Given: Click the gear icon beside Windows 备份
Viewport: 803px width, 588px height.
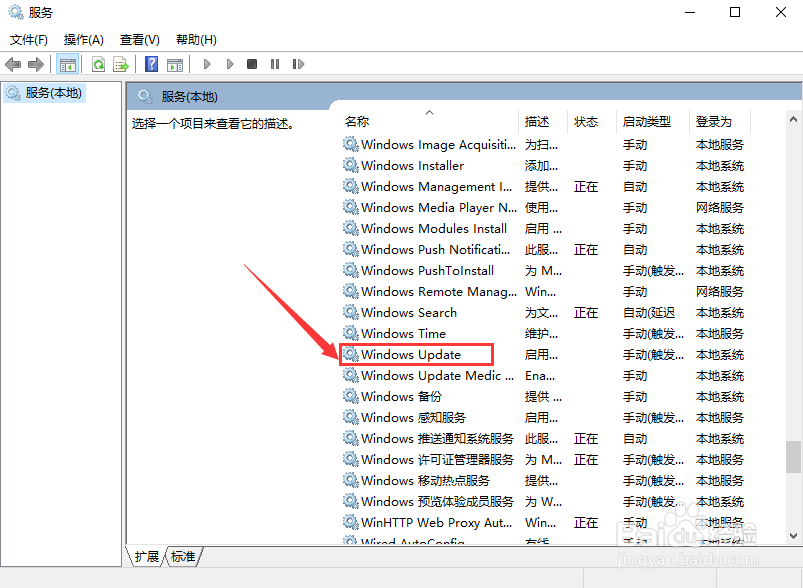Looking at the screenshot, I should (x=351, y=396).
